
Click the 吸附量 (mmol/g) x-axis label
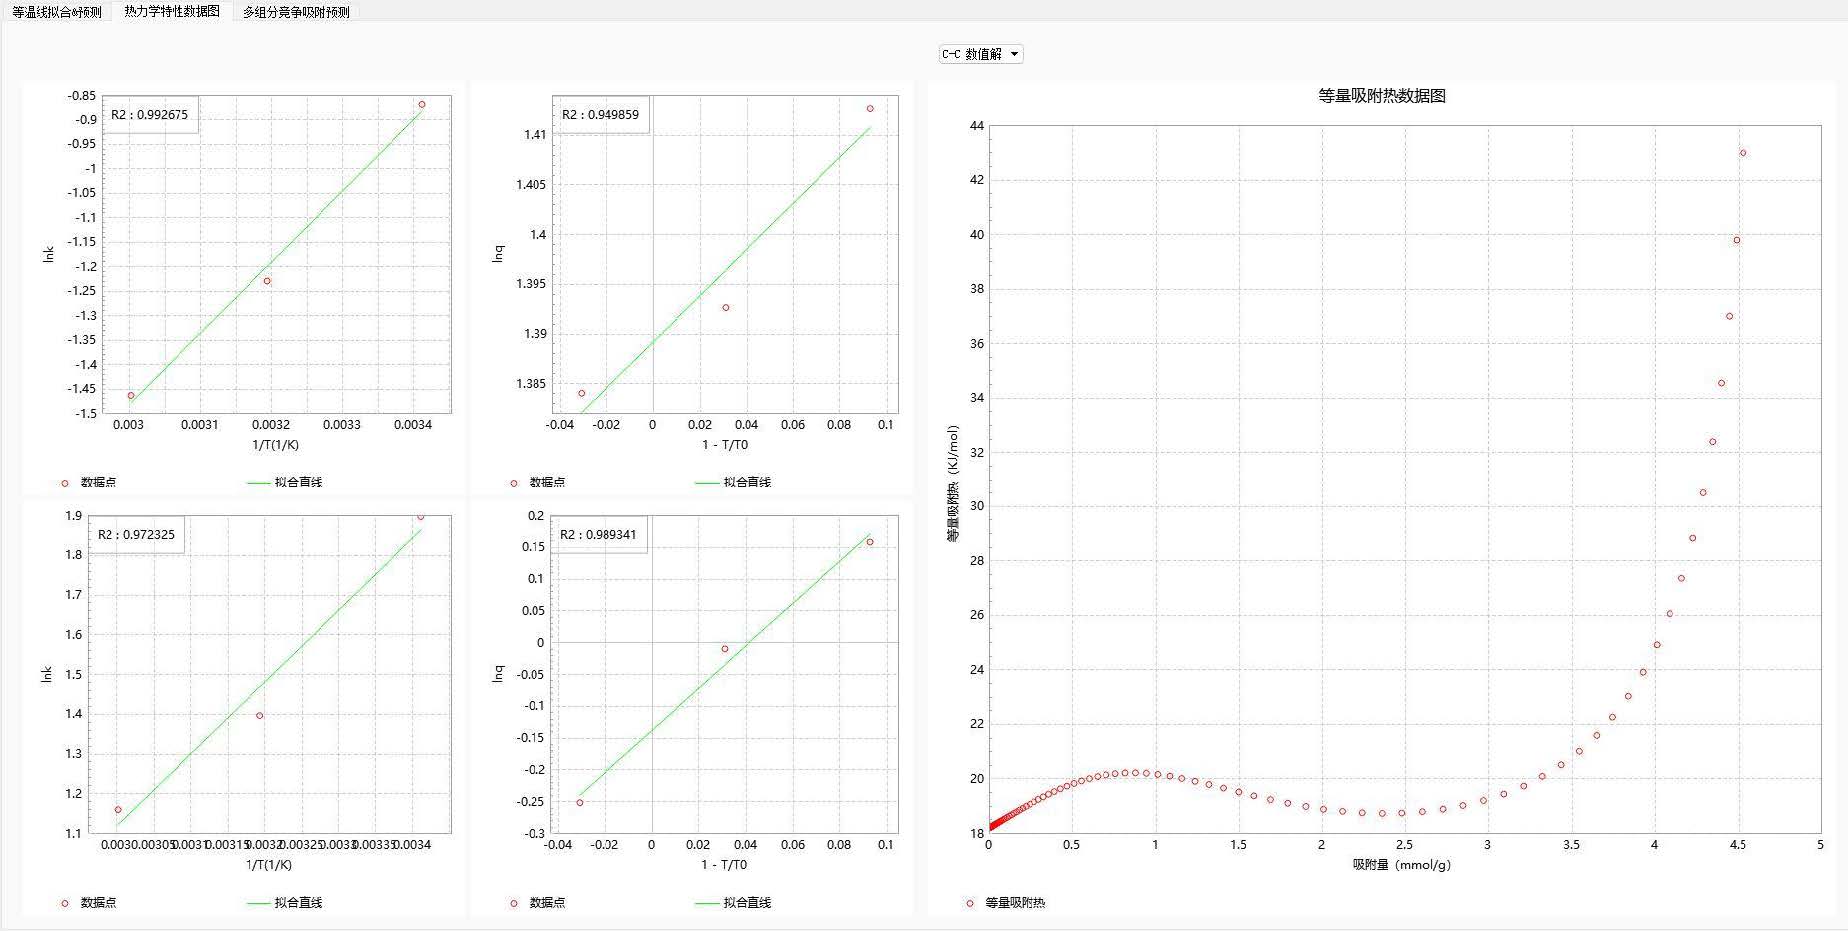pyautogui.click(x=1401, y=865)
